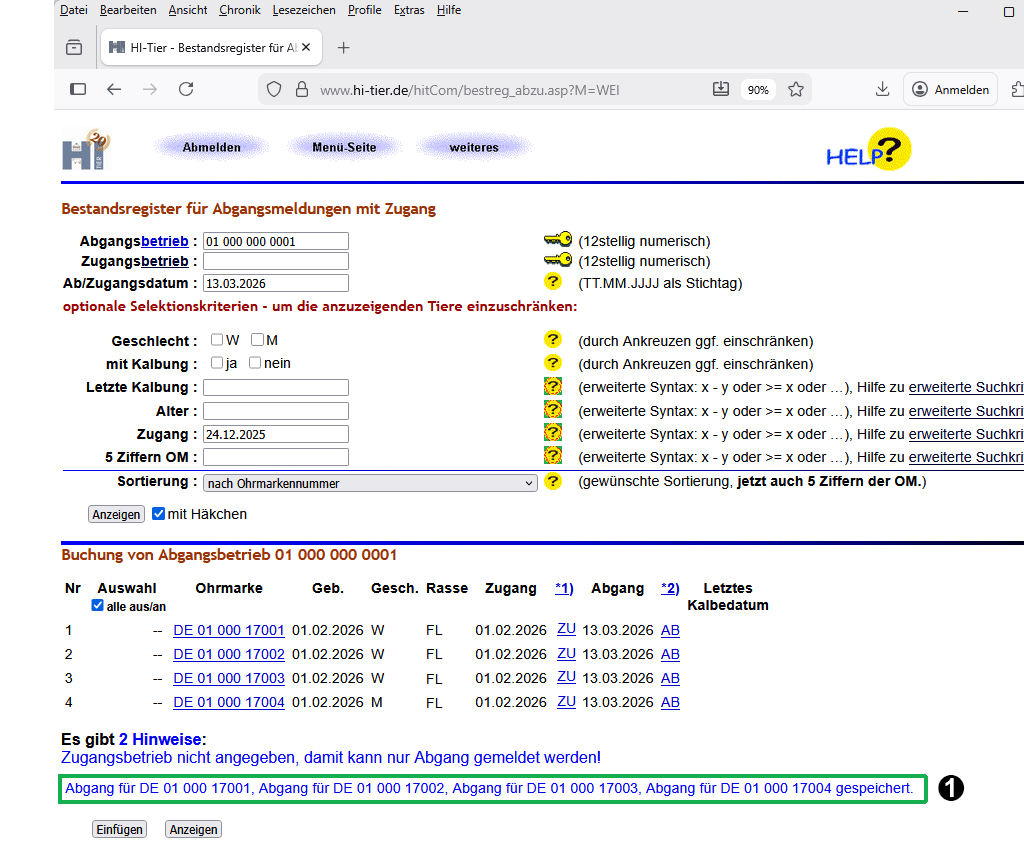Uncheck the mit Häkchen checkbox
Screen dimensions: 1024x863
[x=158, y=514]
